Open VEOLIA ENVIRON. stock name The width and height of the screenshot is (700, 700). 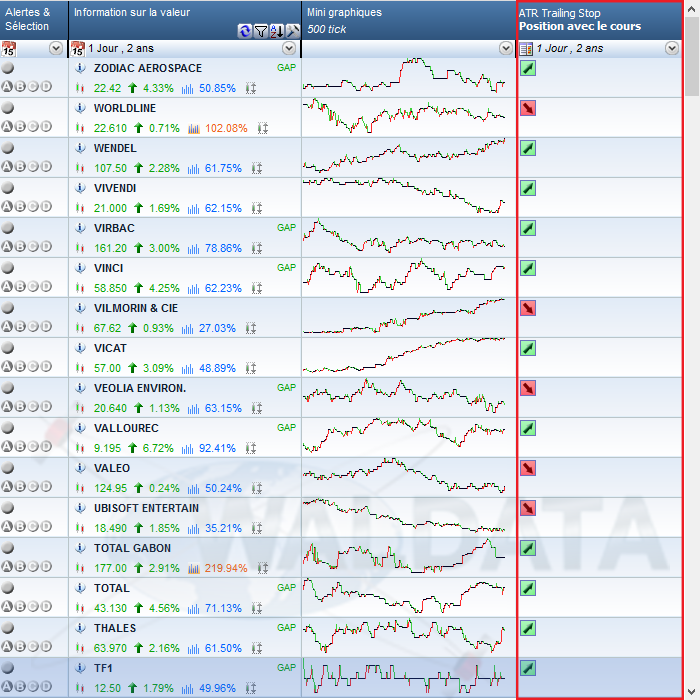point(140,388)
